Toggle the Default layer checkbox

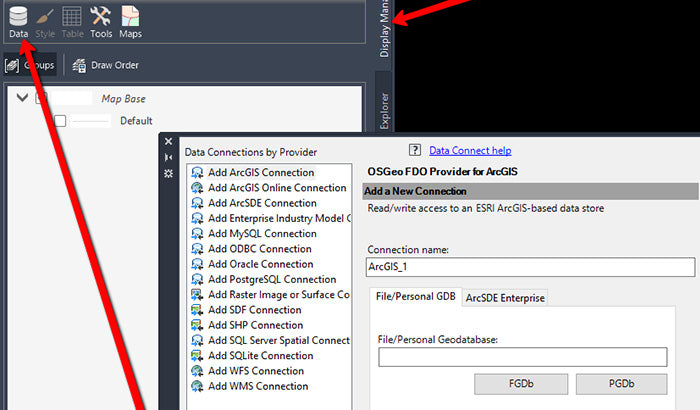click(60, 121)
